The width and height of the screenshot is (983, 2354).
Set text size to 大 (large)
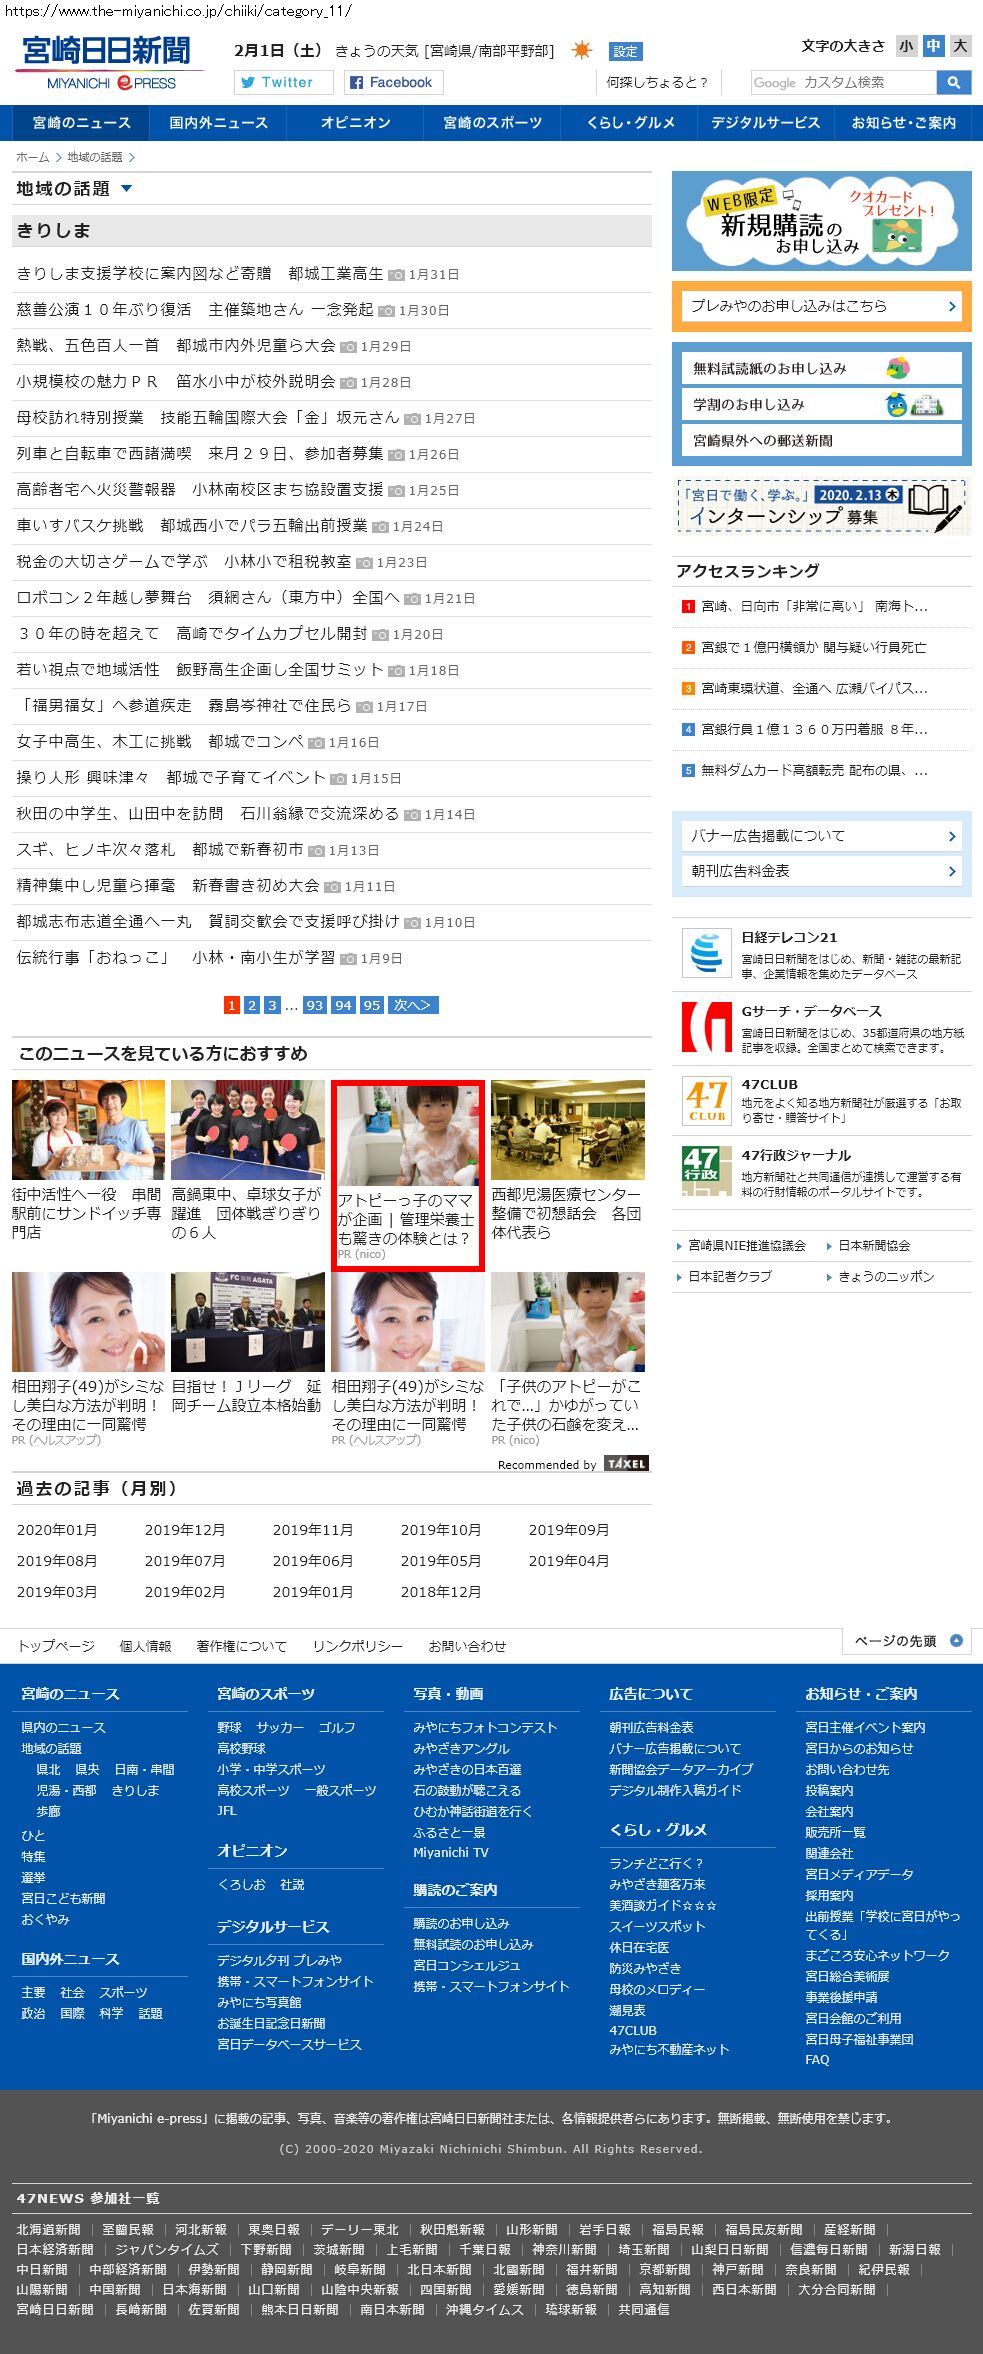pos(960,46)
